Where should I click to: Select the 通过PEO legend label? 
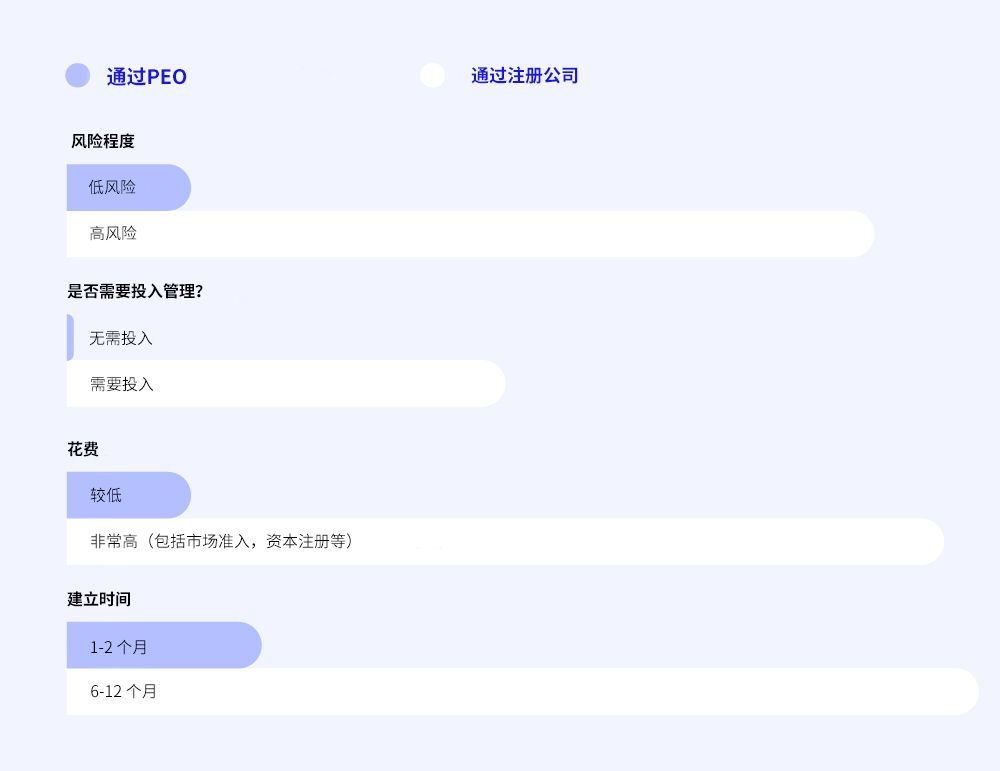click(147, 77)
